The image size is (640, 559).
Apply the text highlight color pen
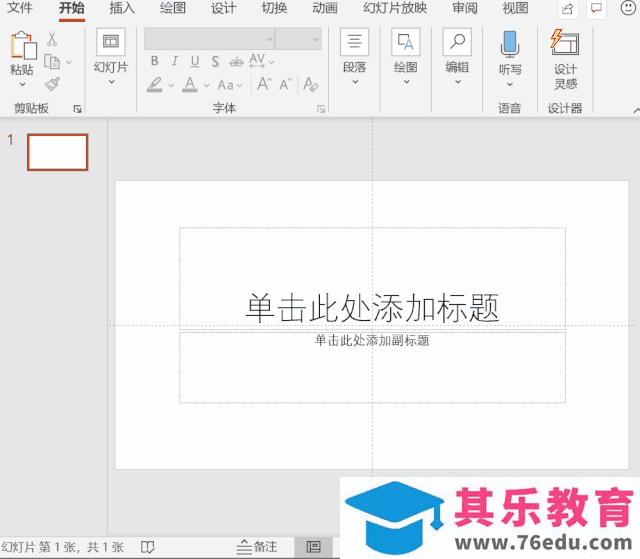155,84
